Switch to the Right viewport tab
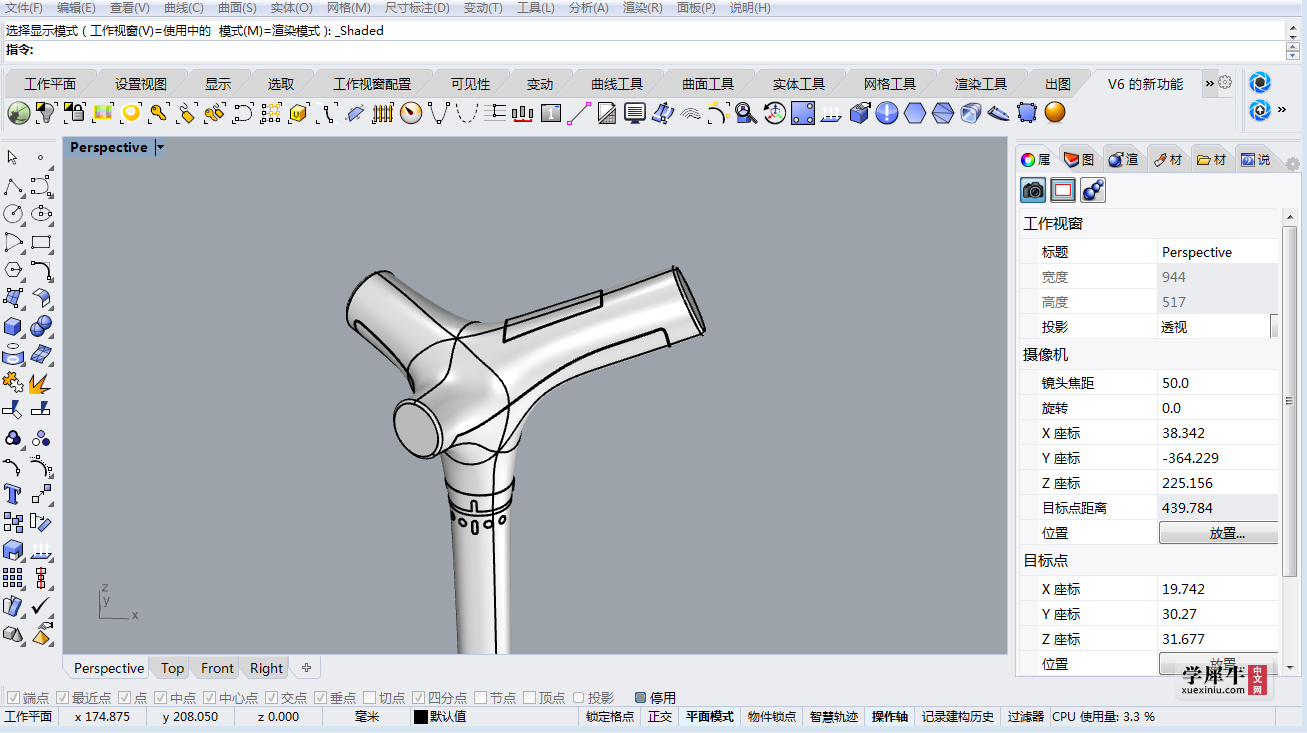Screen dimensions: 1307x733 266,668
